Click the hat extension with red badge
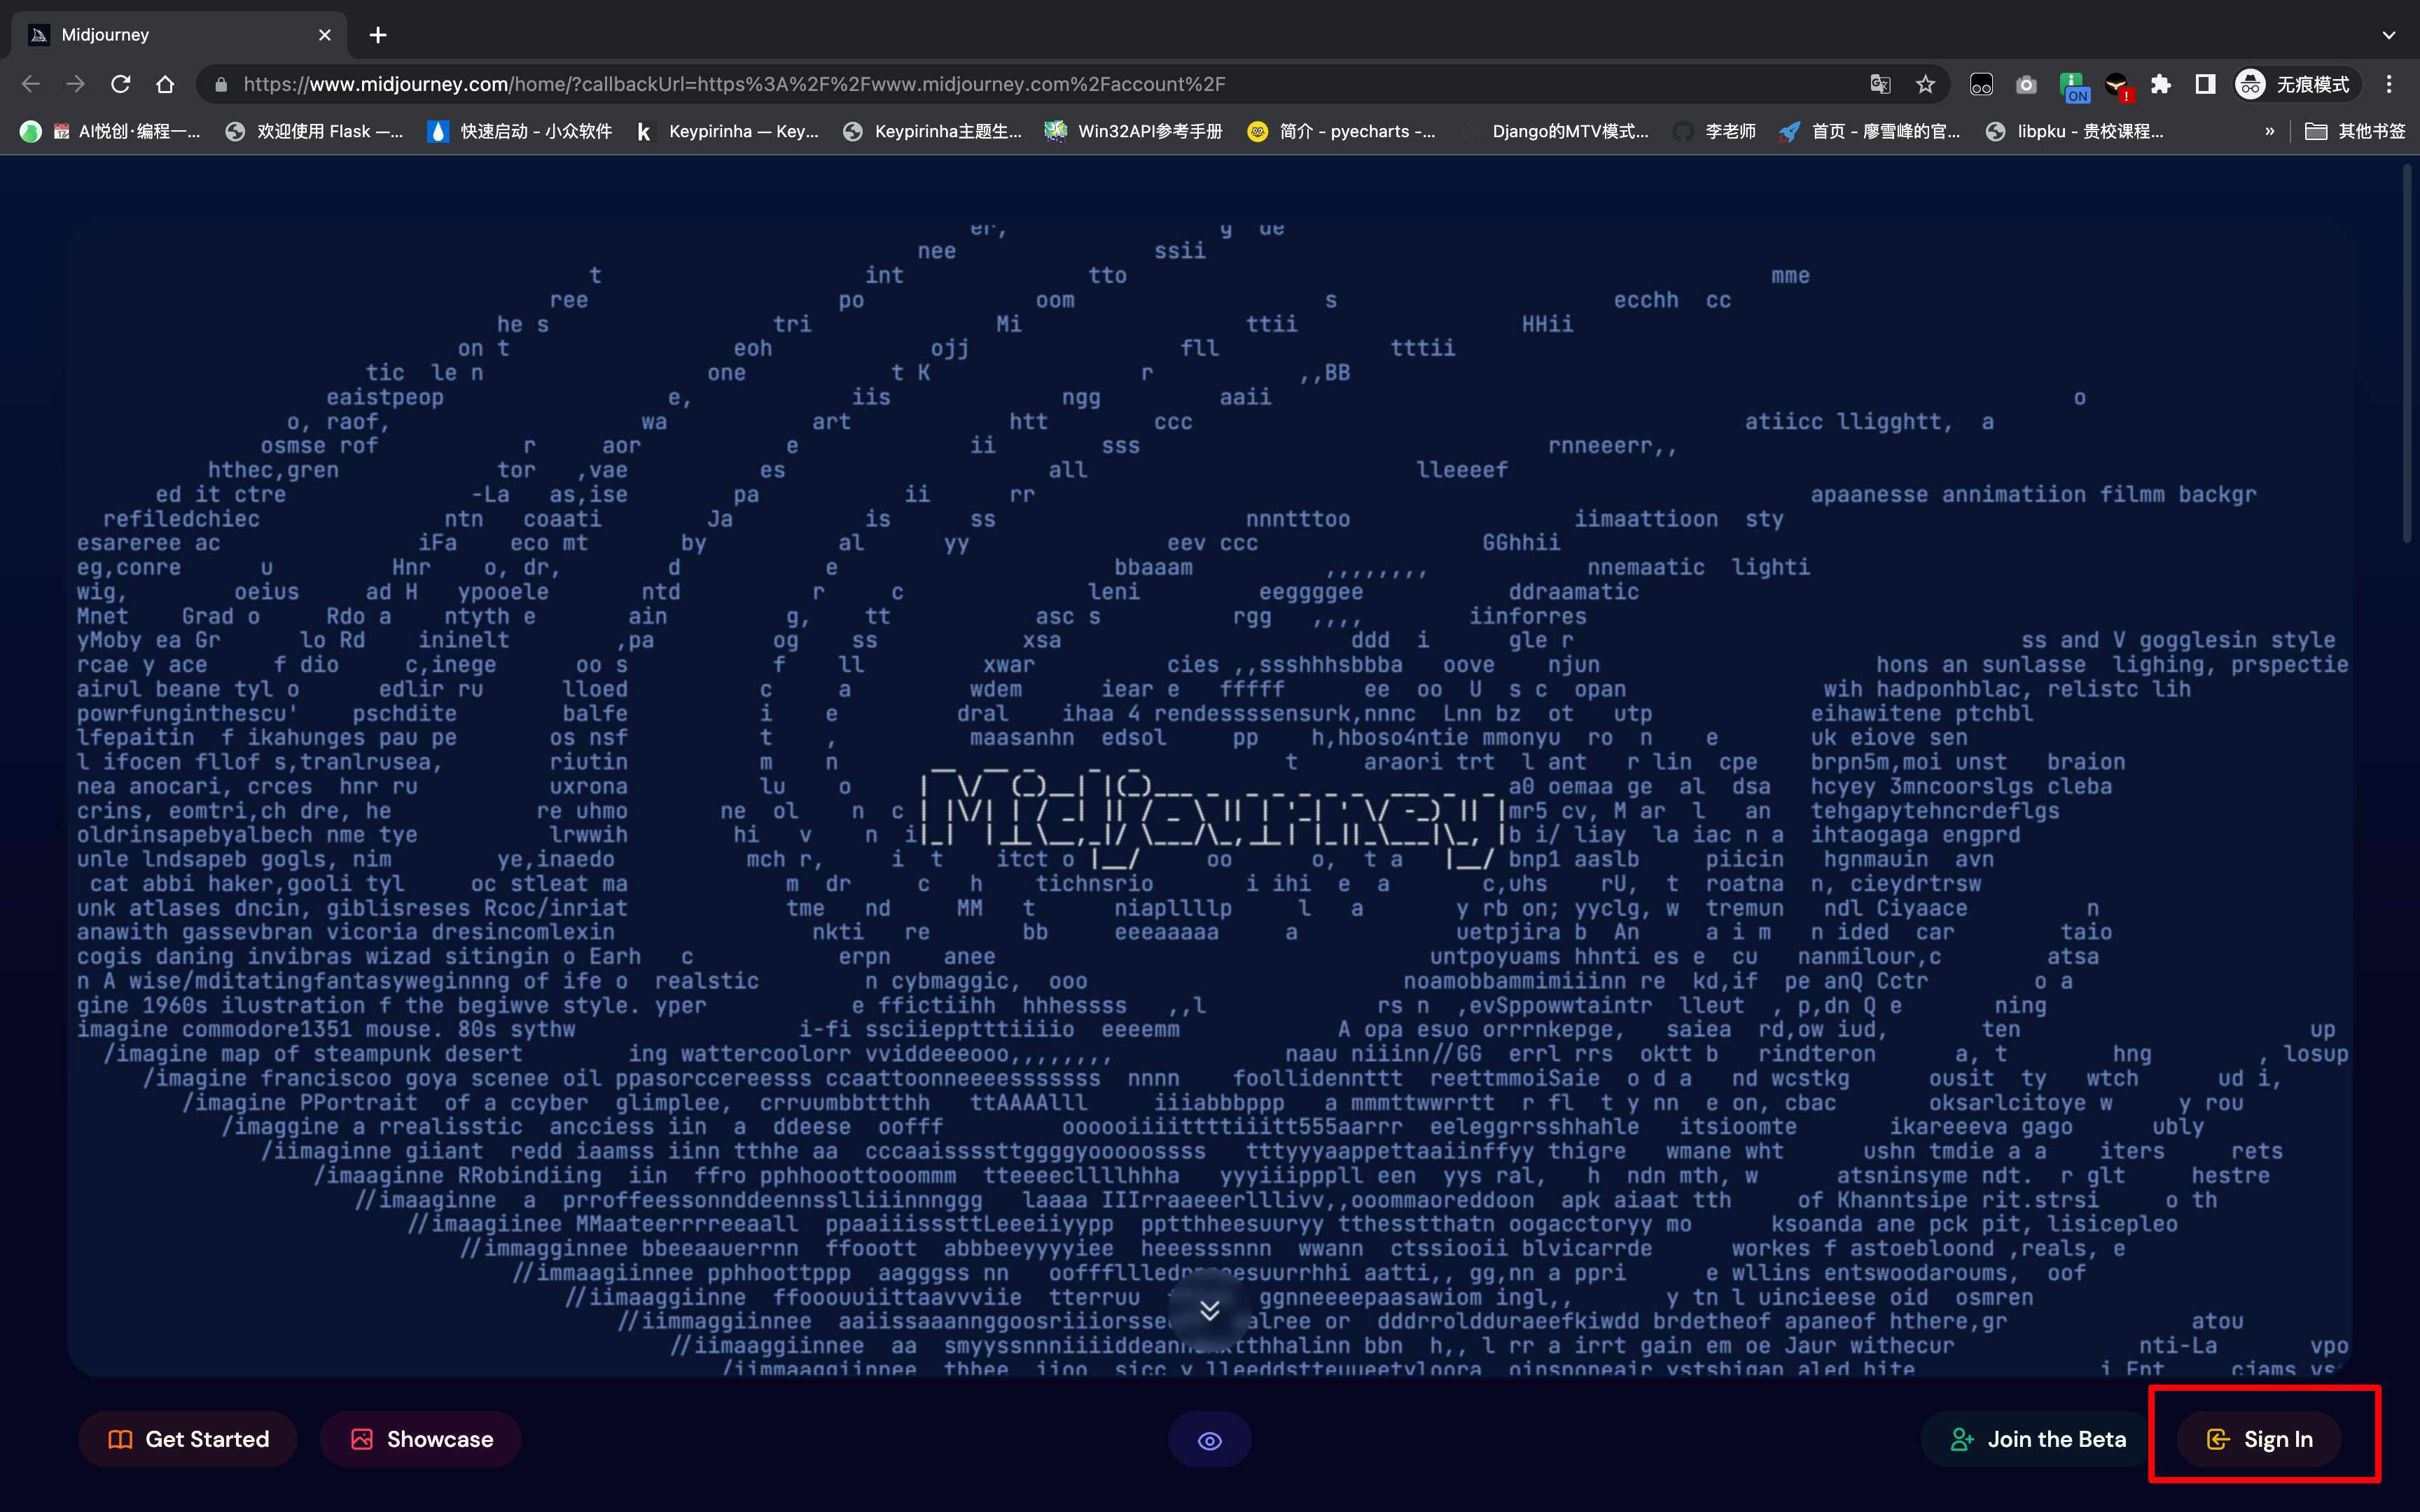Viewport: 2420px width, 1512px height. point(2118,86)
